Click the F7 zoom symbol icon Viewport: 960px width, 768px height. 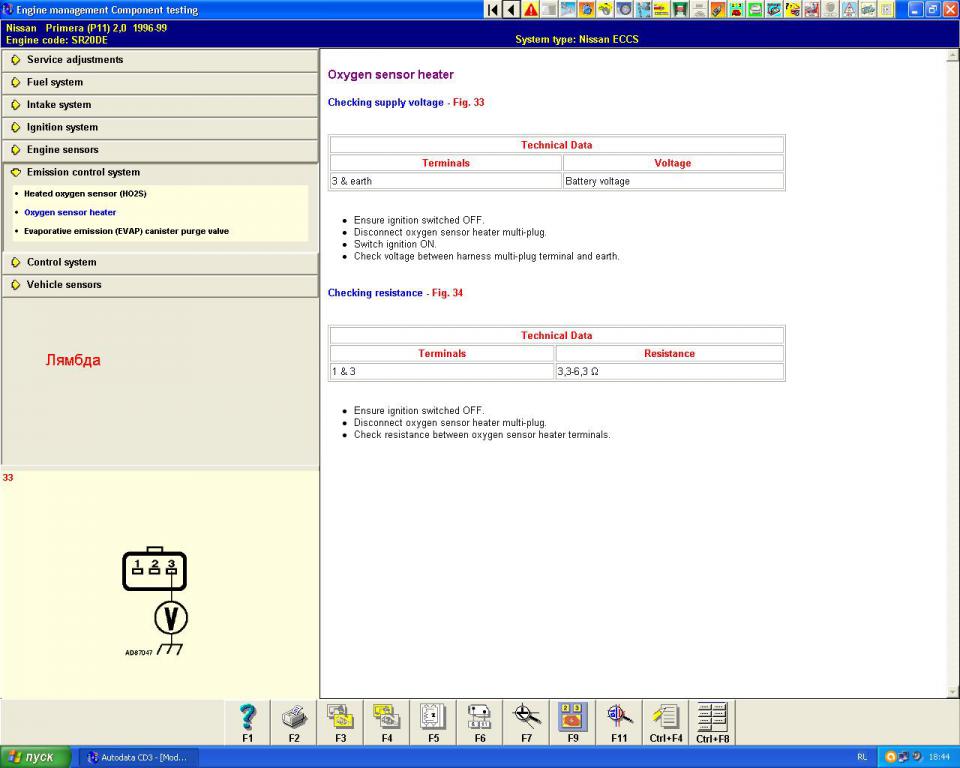527,723
